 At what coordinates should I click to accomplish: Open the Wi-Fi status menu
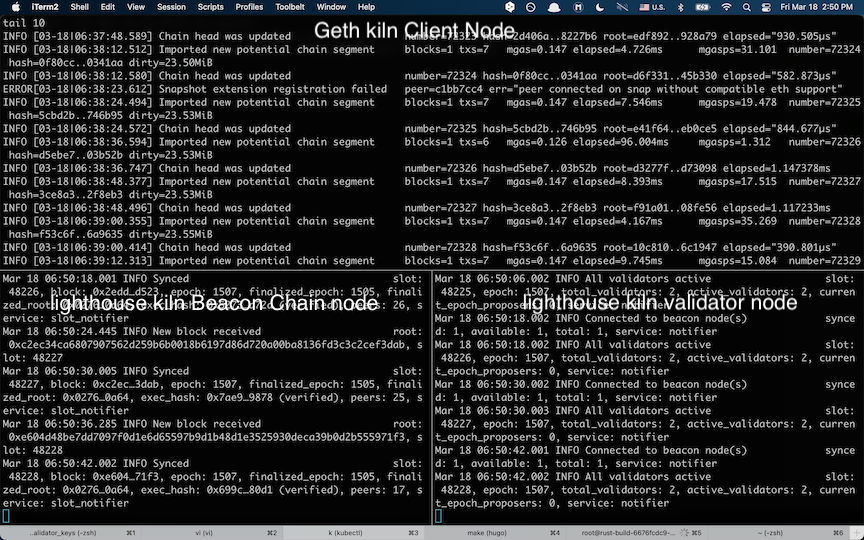pos(726,7)
